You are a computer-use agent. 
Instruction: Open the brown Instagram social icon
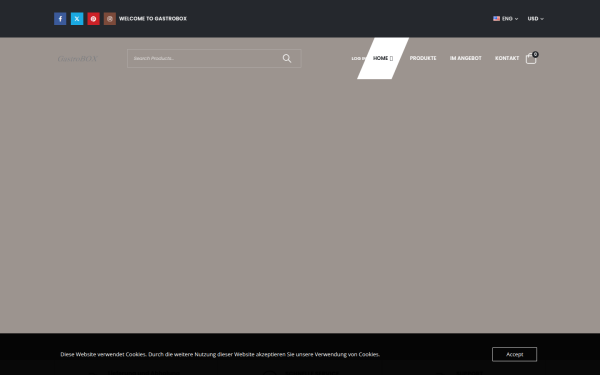110,19
